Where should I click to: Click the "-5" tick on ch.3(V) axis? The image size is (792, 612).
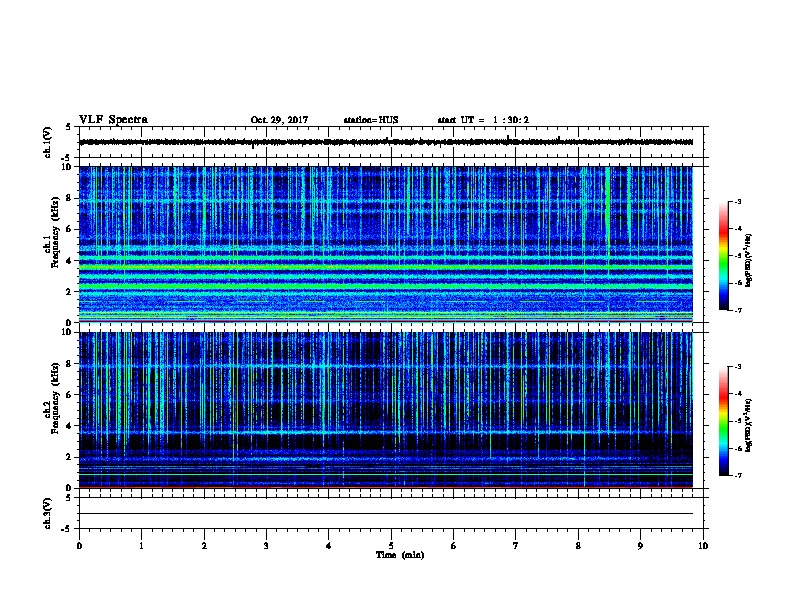pyautogui.click(x=67, y=529)
